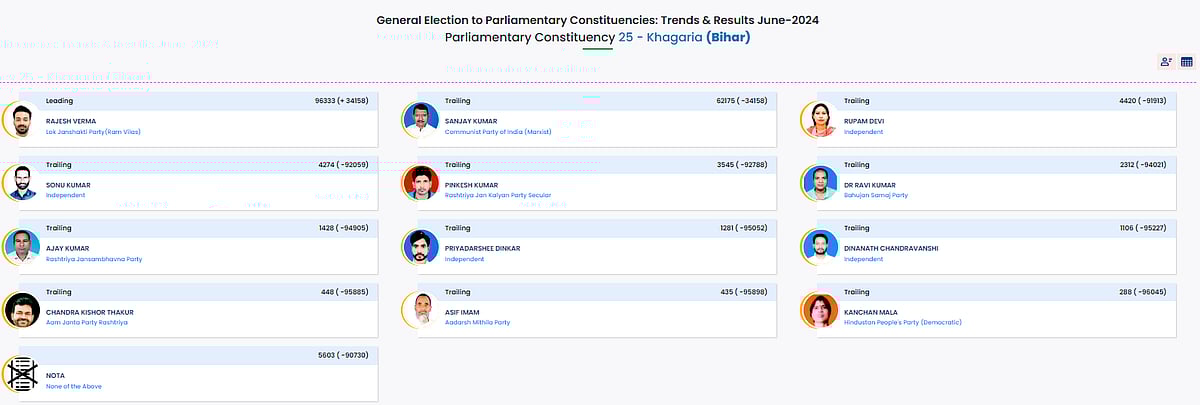Select the name Dr Ravi Kumar
The image size is (1200, 405).
tap(870, 185)
